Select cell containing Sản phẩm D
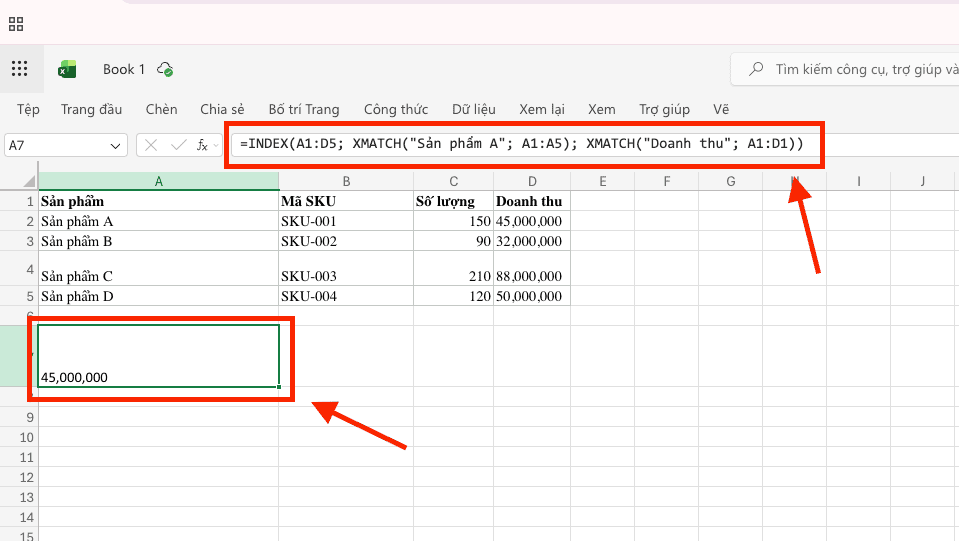959x541 pixels. point(158,296)
